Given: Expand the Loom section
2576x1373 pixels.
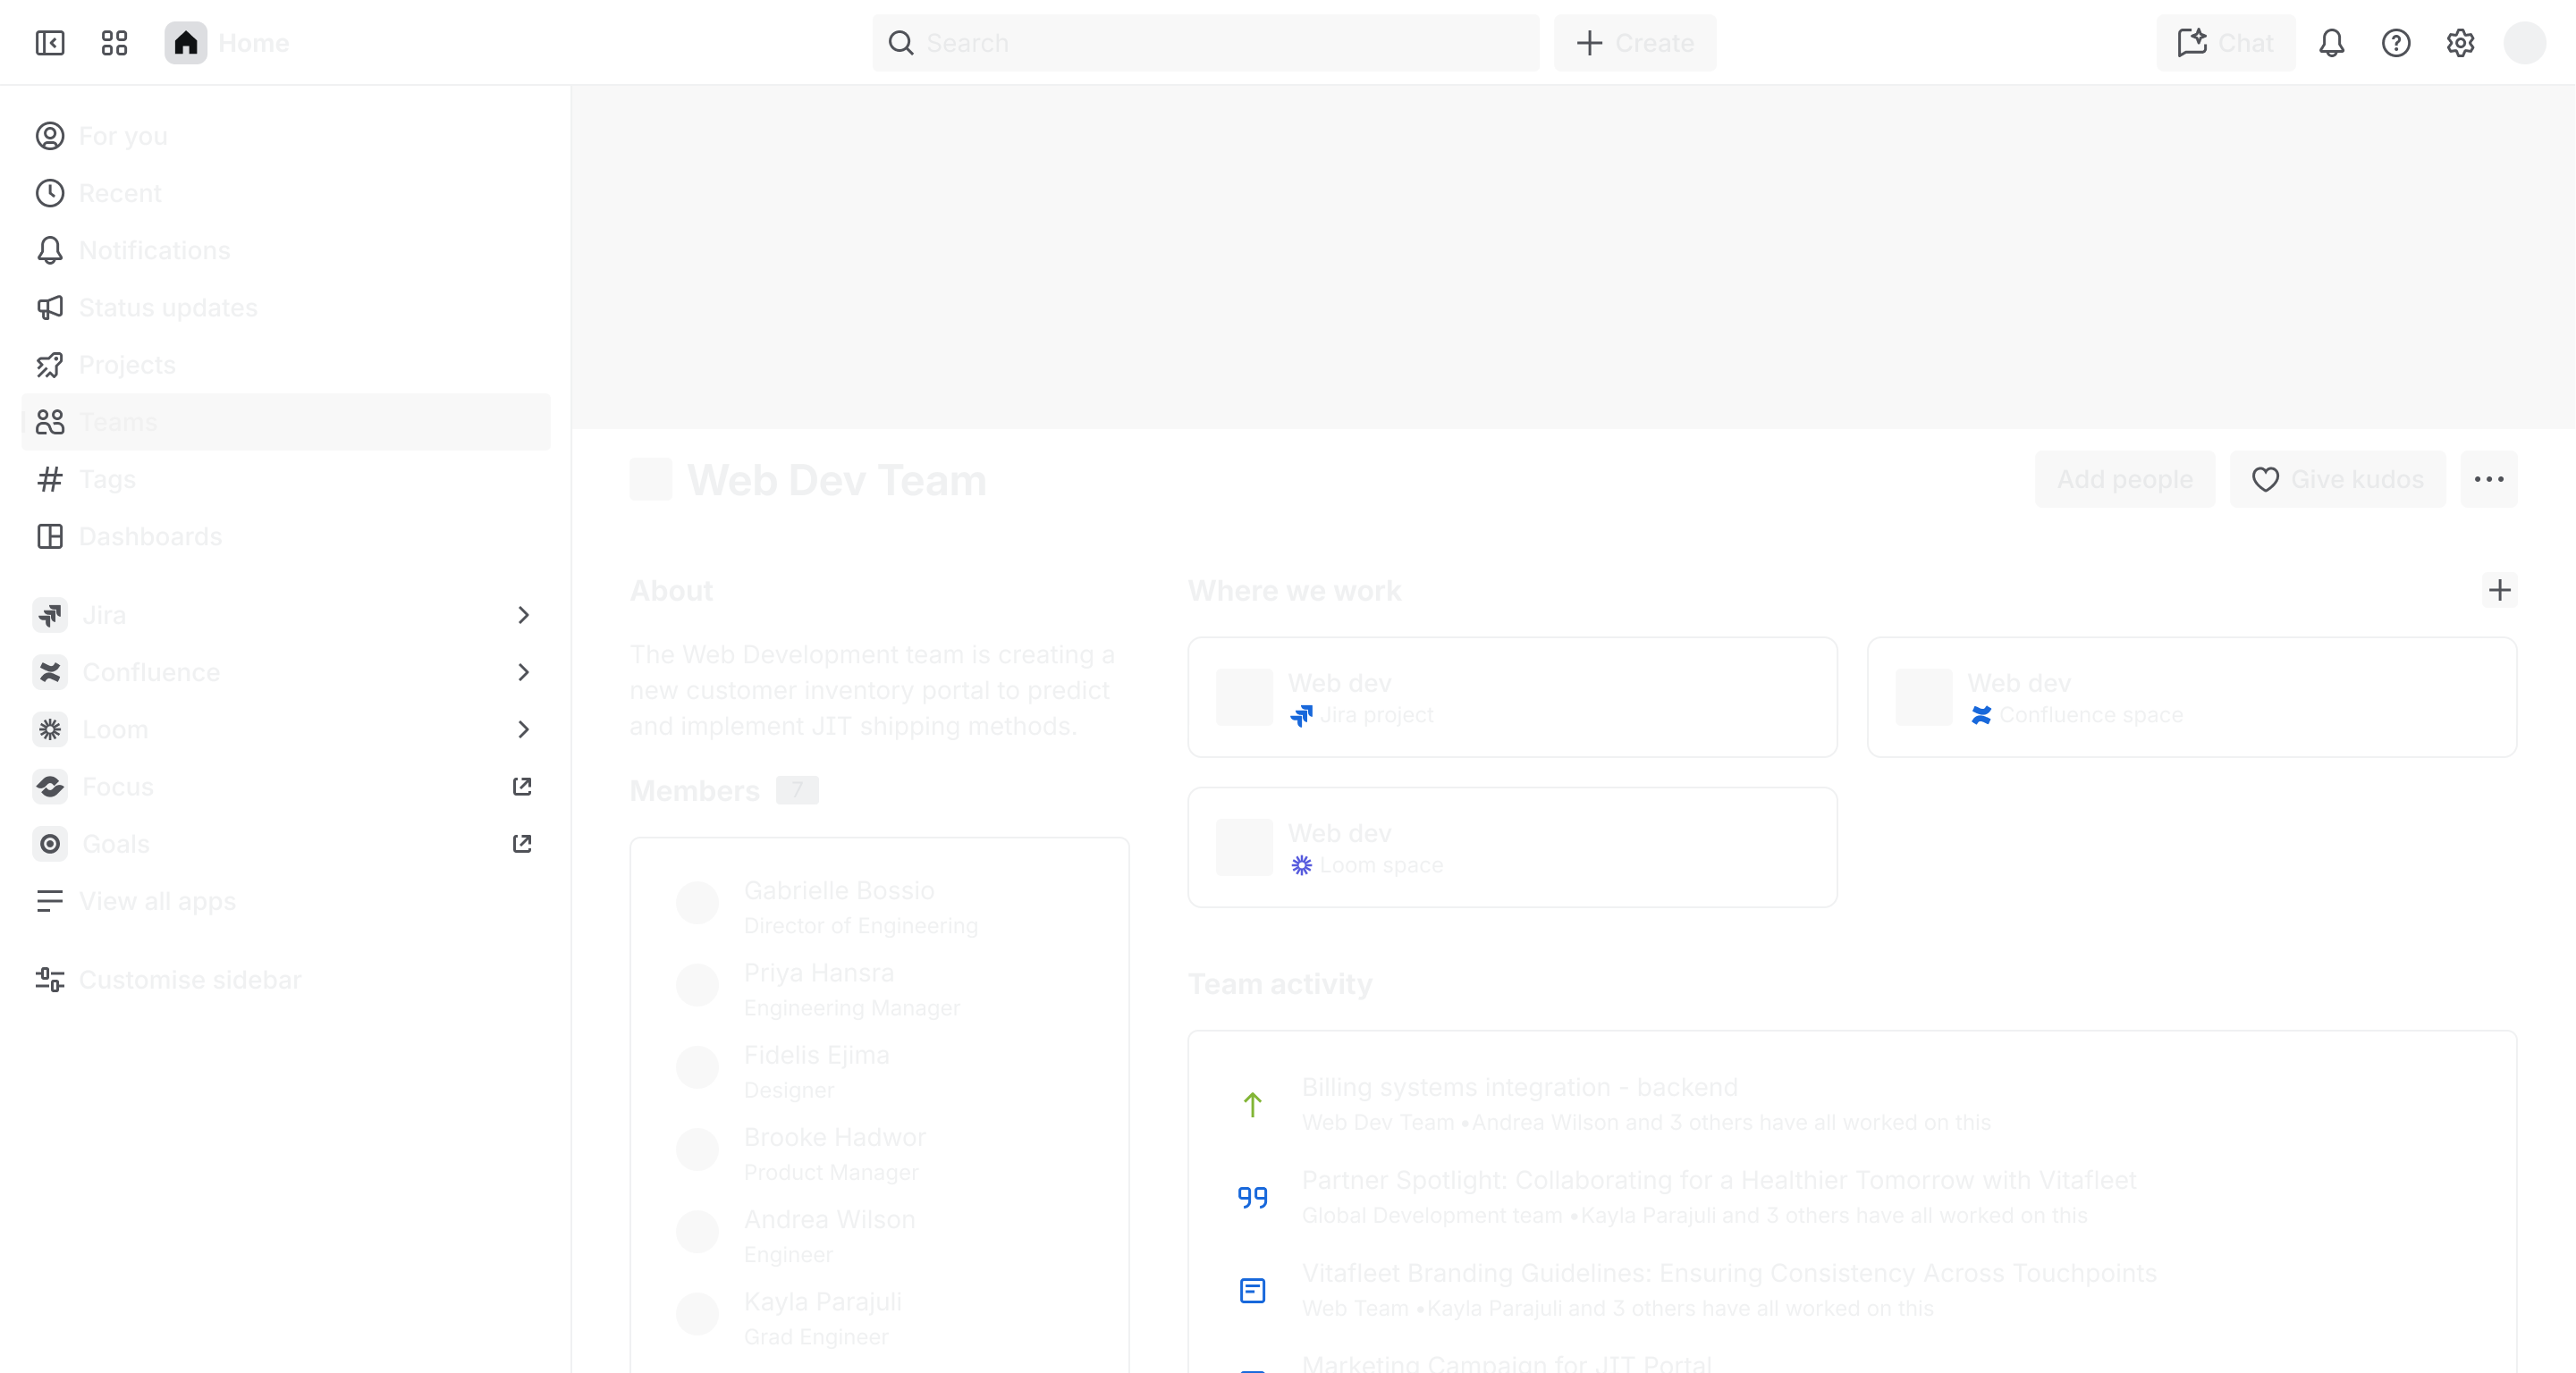Looking at the screenshot, I should (522, 729).
